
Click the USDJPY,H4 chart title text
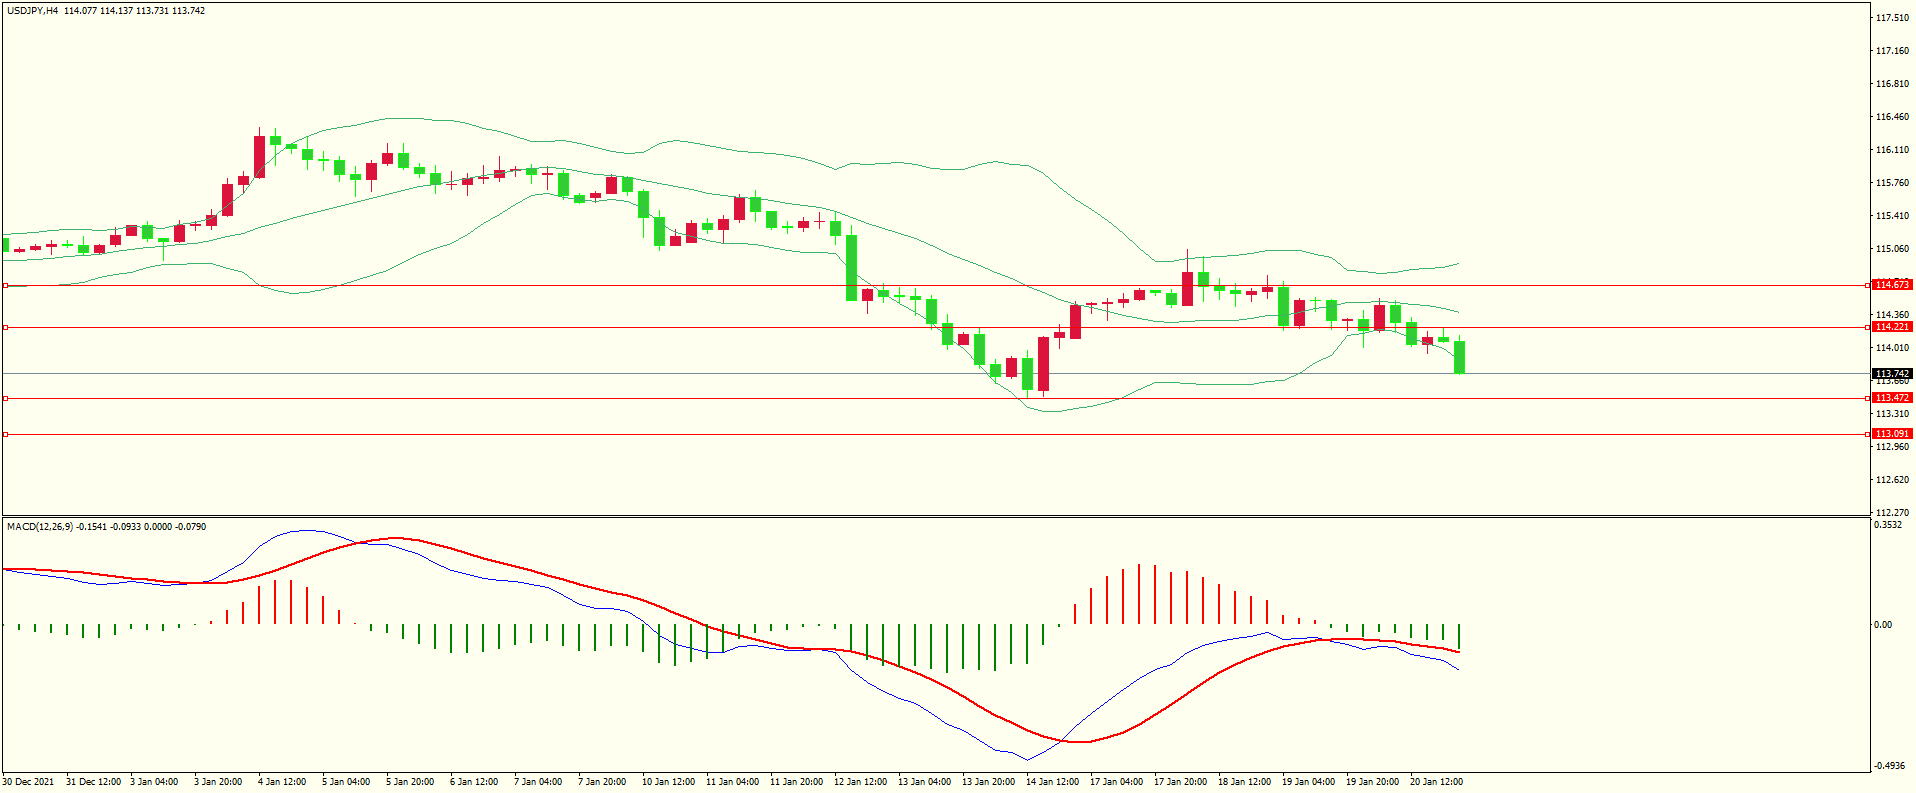click(x=32, y=11)
